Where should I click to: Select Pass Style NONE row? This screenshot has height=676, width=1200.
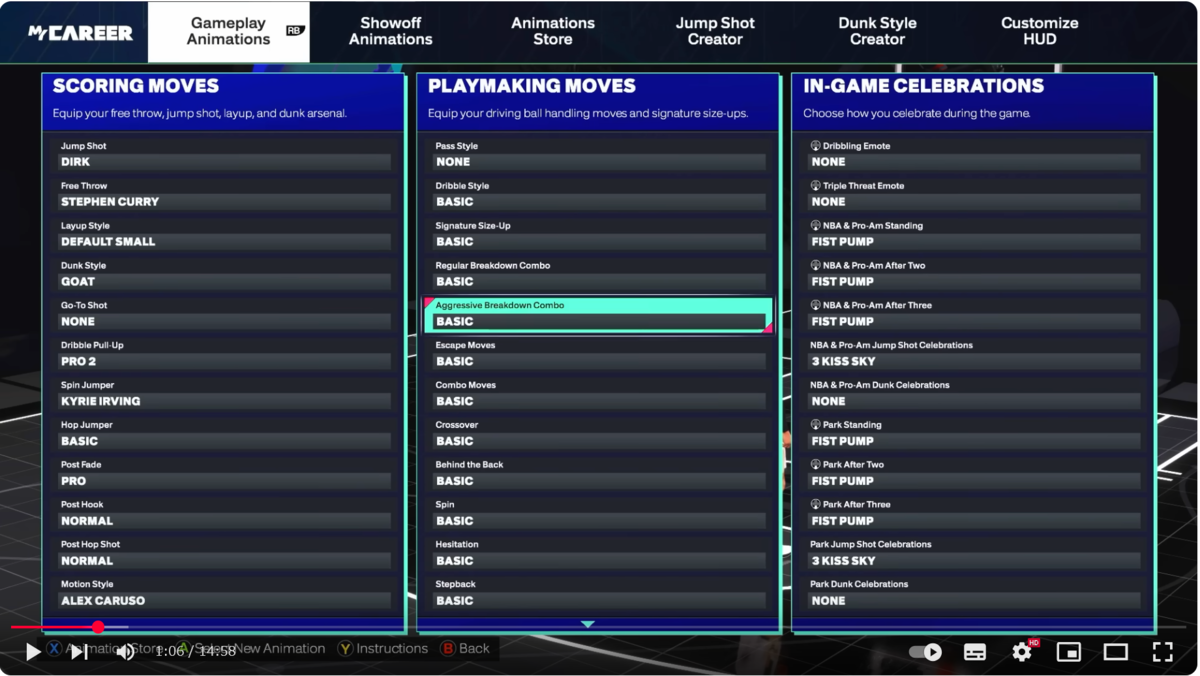pyautogui.click(x=599, y=154)
